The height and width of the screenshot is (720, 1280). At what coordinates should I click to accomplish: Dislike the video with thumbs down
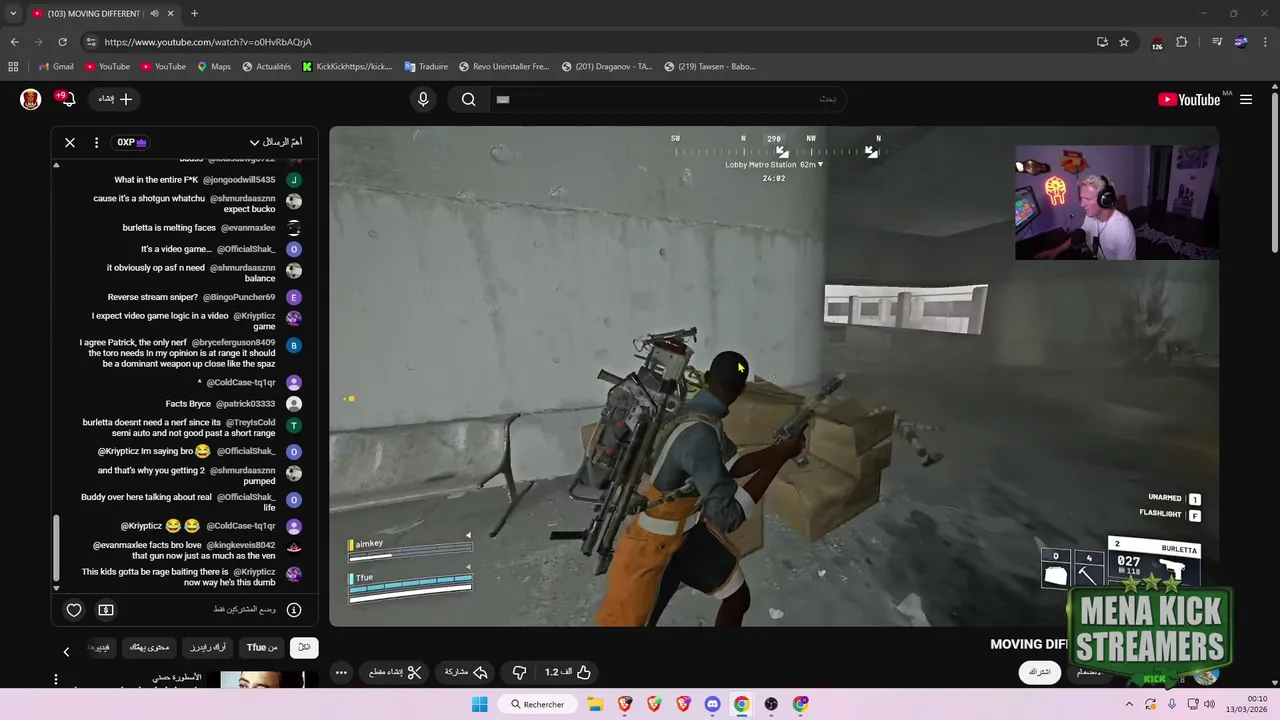tap(519, 672)
